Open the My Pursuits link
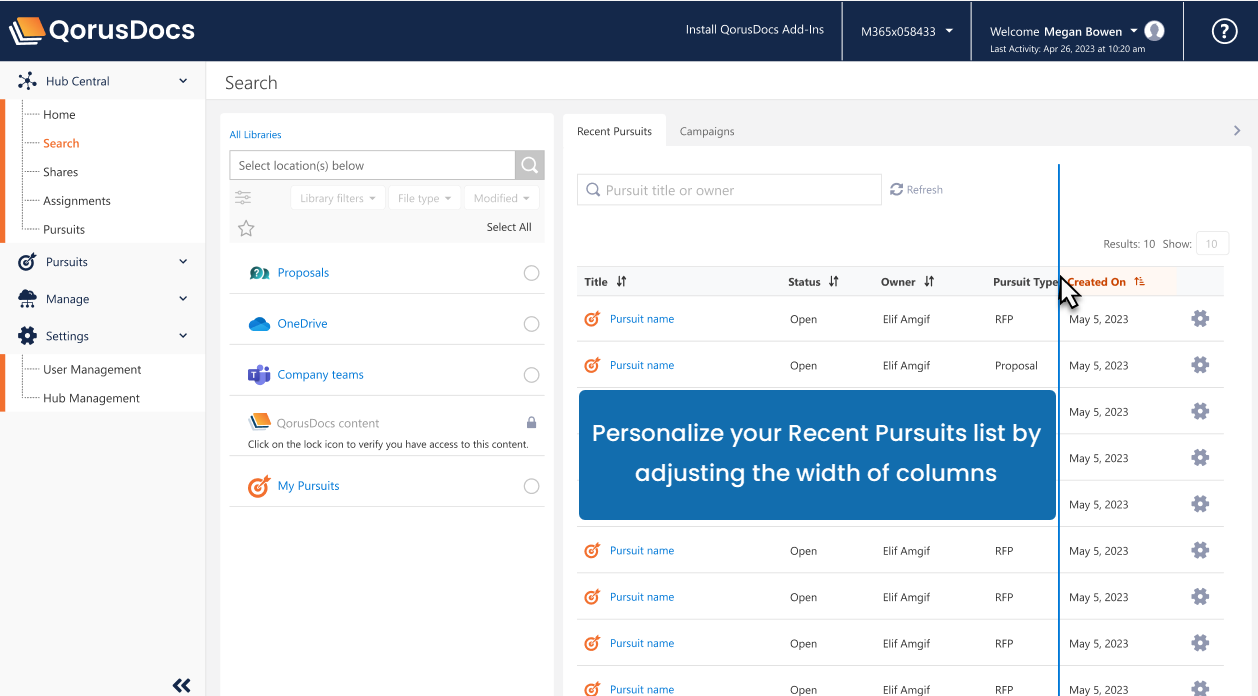Image resolution: width=1258 pixels, height=696 pixels. pos(308,486)
